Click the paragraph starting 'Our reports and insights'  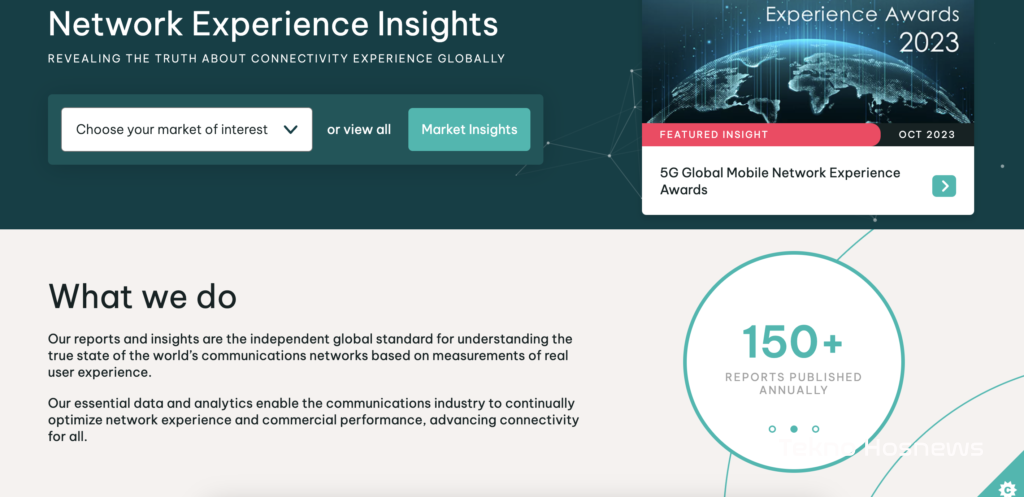coord(310,356)
